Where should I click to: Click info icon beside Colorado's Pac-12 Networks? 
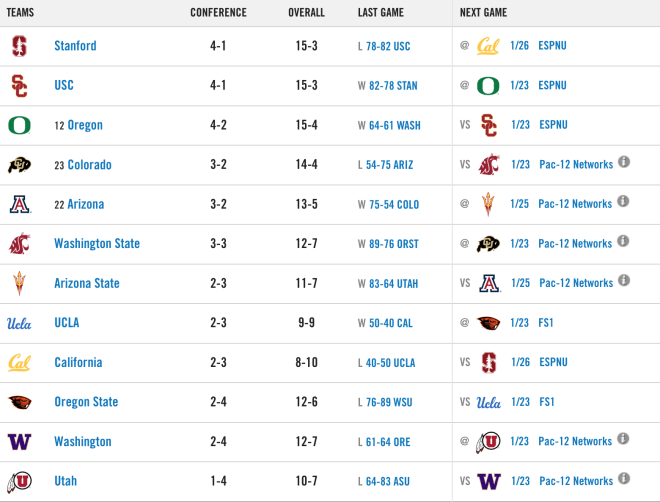[x=624, y=162]
